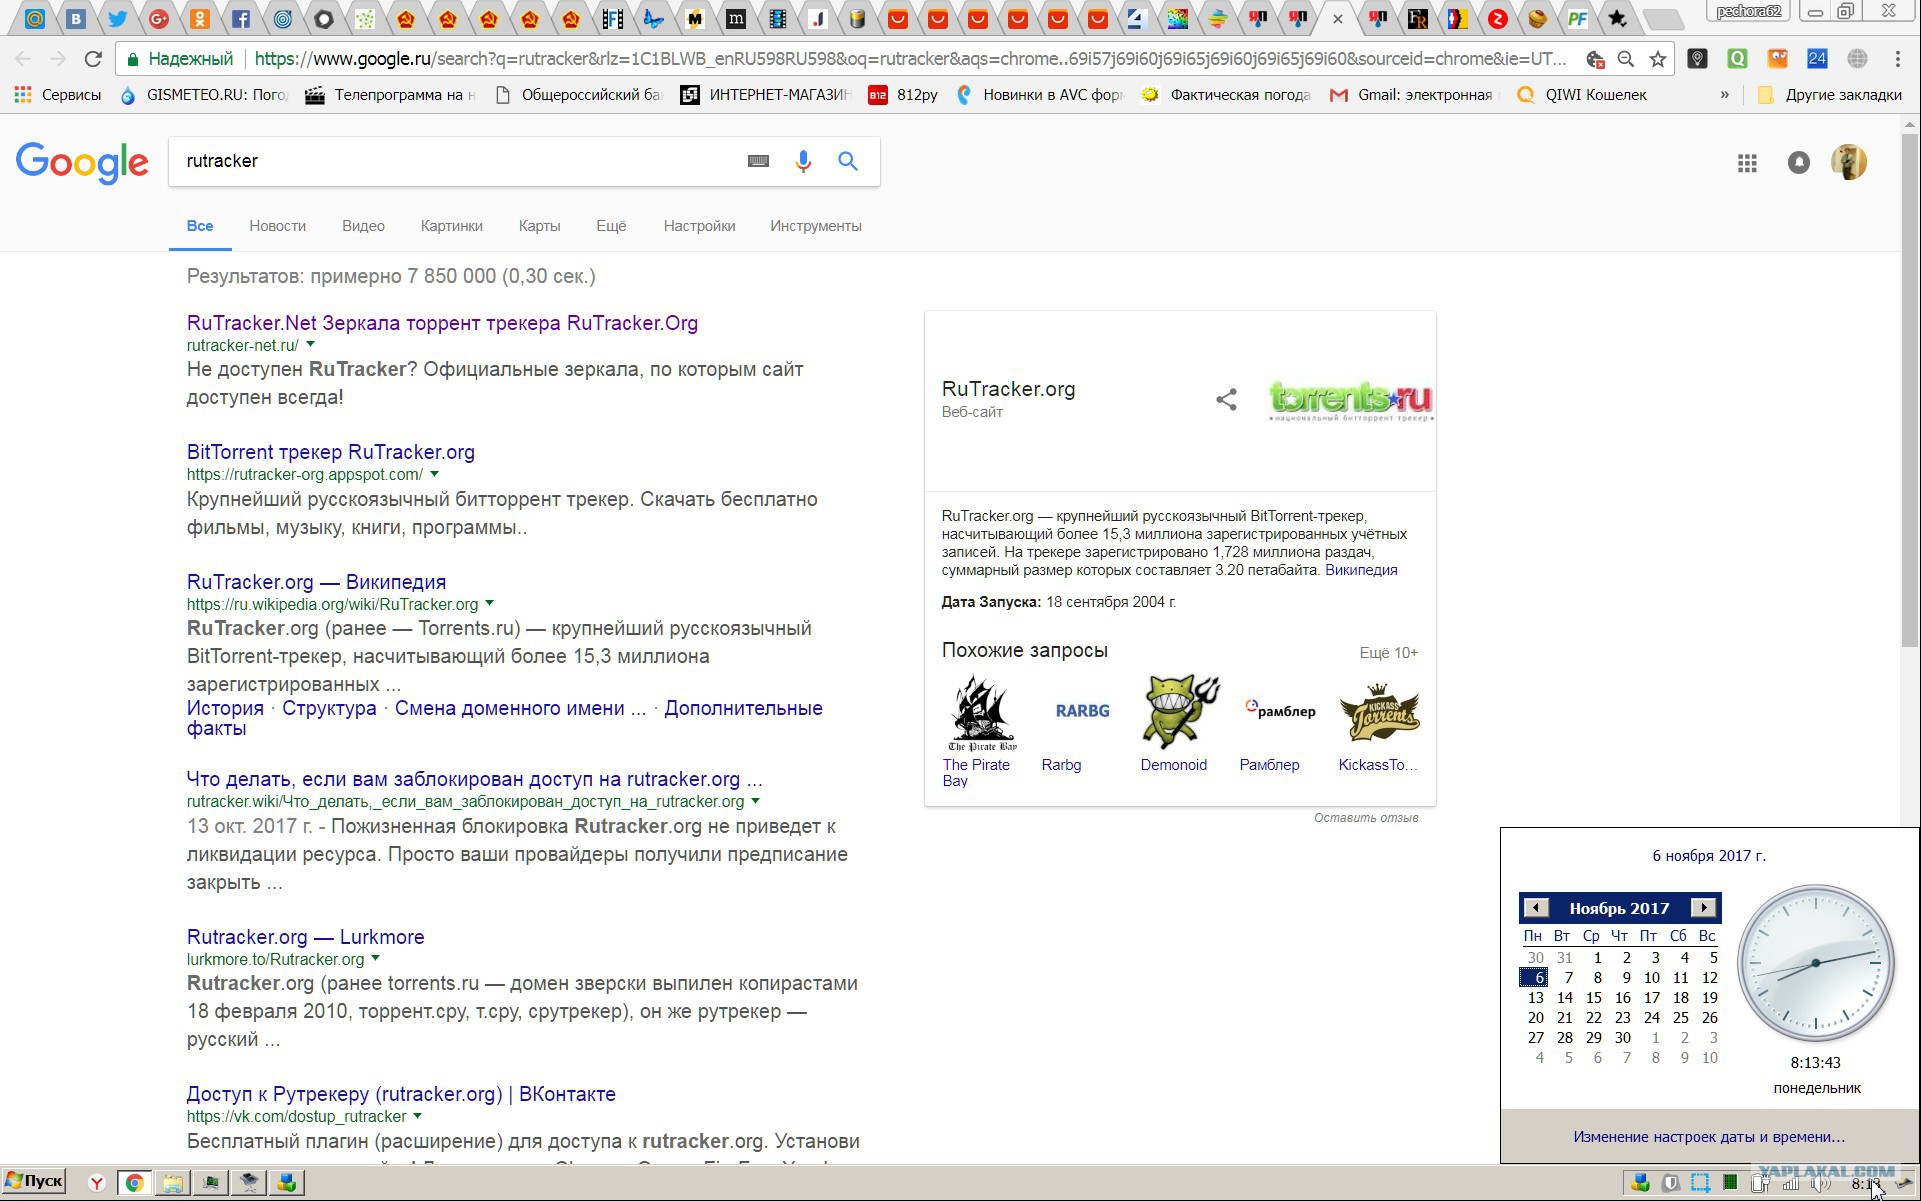Open 'BitTorrent трекер RuTracker.org' result
The image size is (1921, 1201).
(330, 452)
